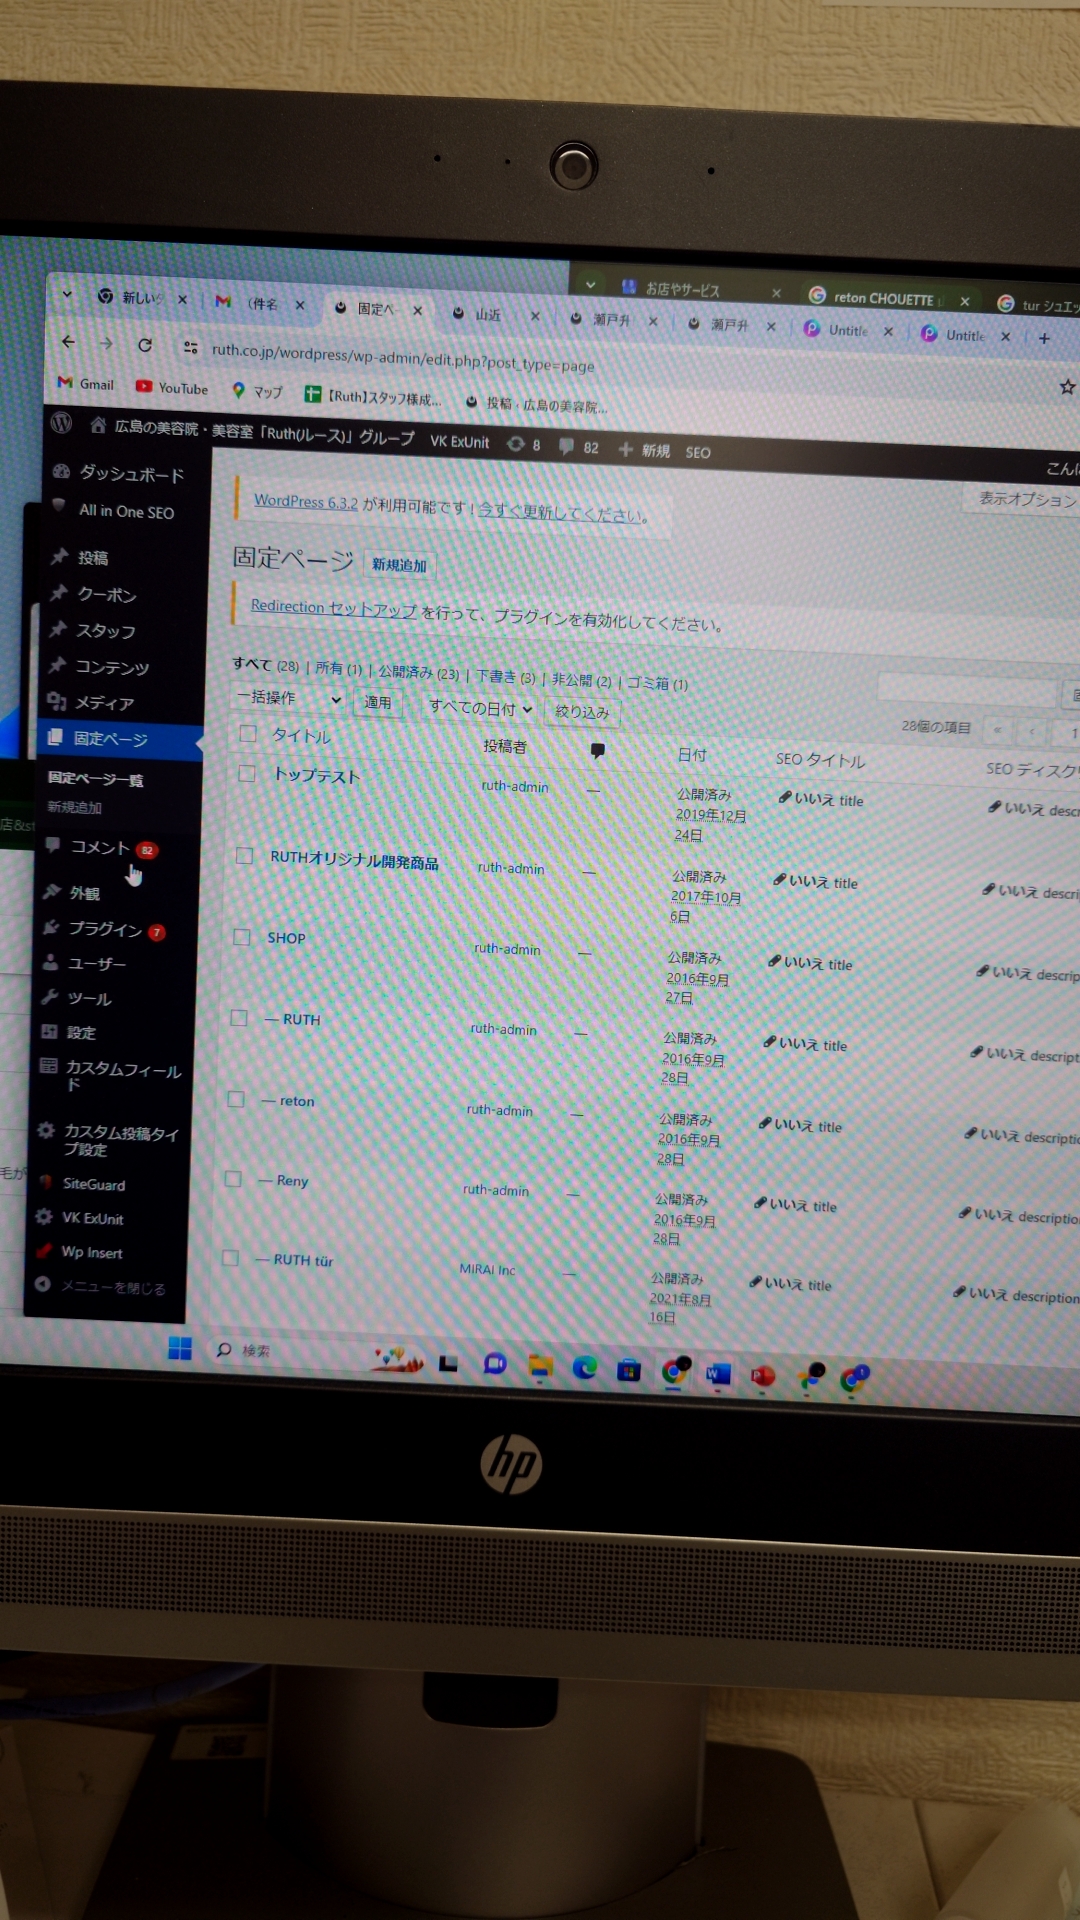
Task: Open the site info icon beside the URL
Action: click(190, 347)
